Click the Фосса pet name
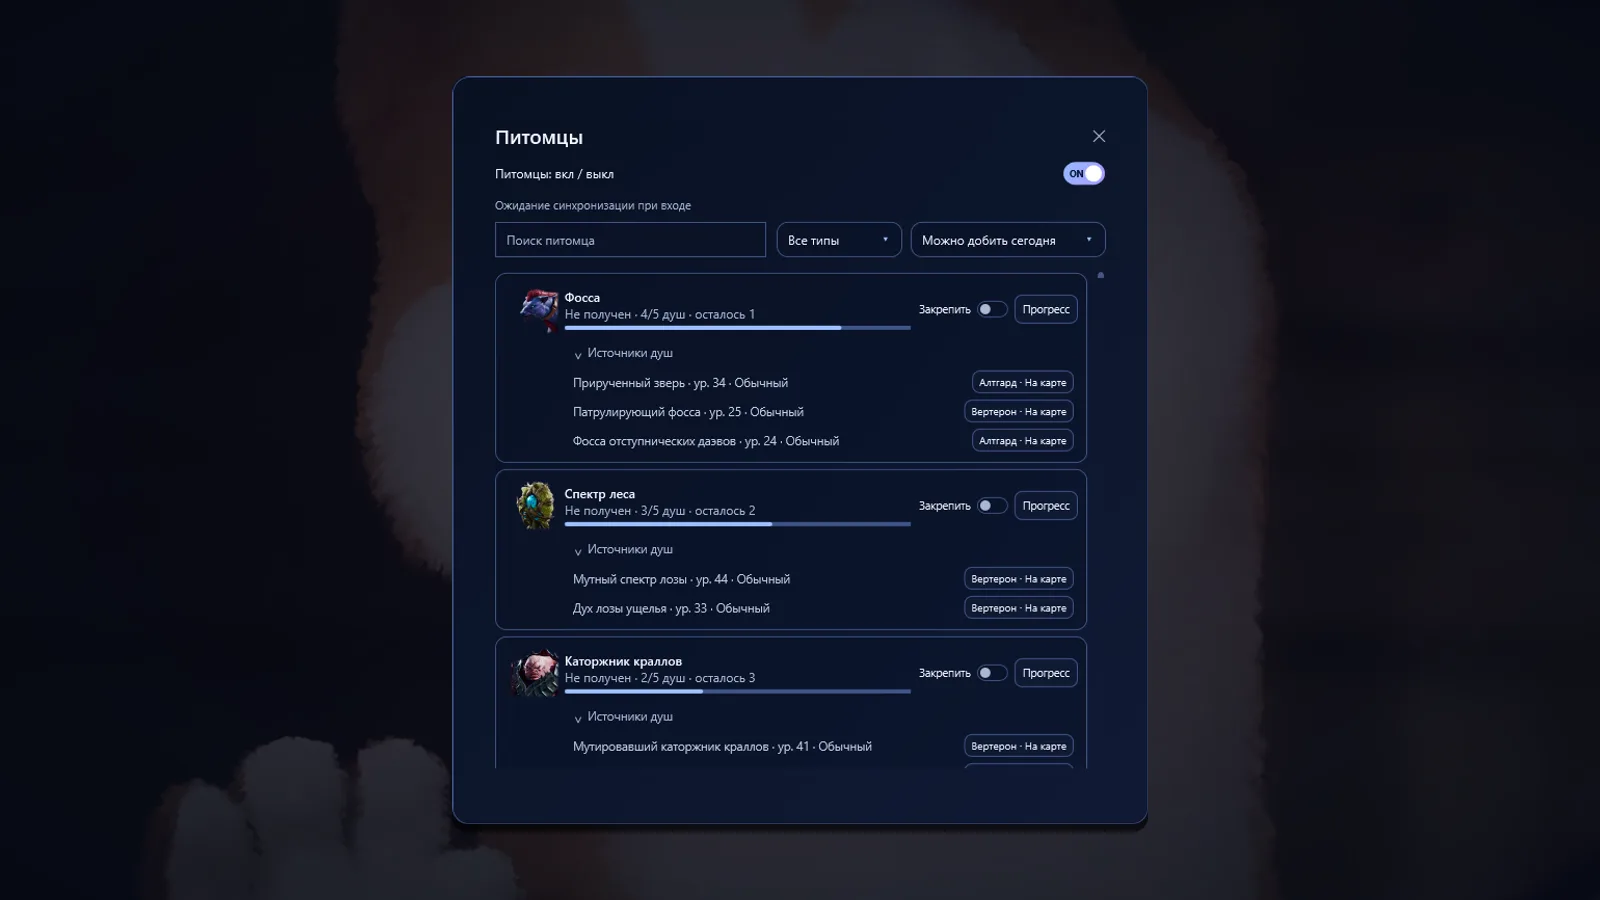Image resolution: width=1600 pixels, height=900 pixels. pos(582,297)
